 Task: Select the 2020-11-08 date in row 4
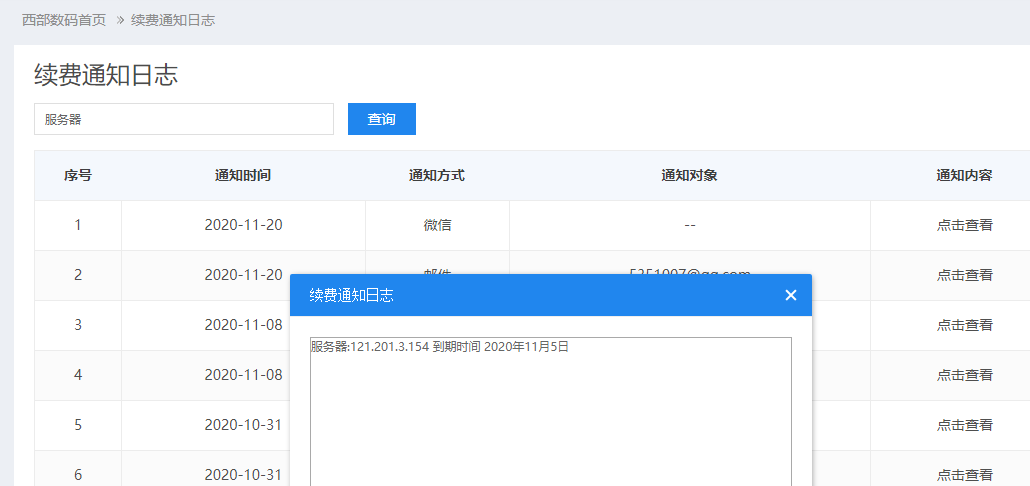click(243, 375)
